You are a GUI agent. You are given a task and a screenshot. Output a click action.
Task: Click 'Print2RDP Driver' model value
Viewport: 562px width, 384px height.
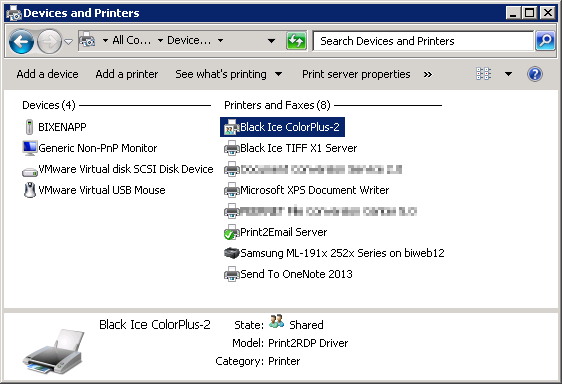pos(308,343)
